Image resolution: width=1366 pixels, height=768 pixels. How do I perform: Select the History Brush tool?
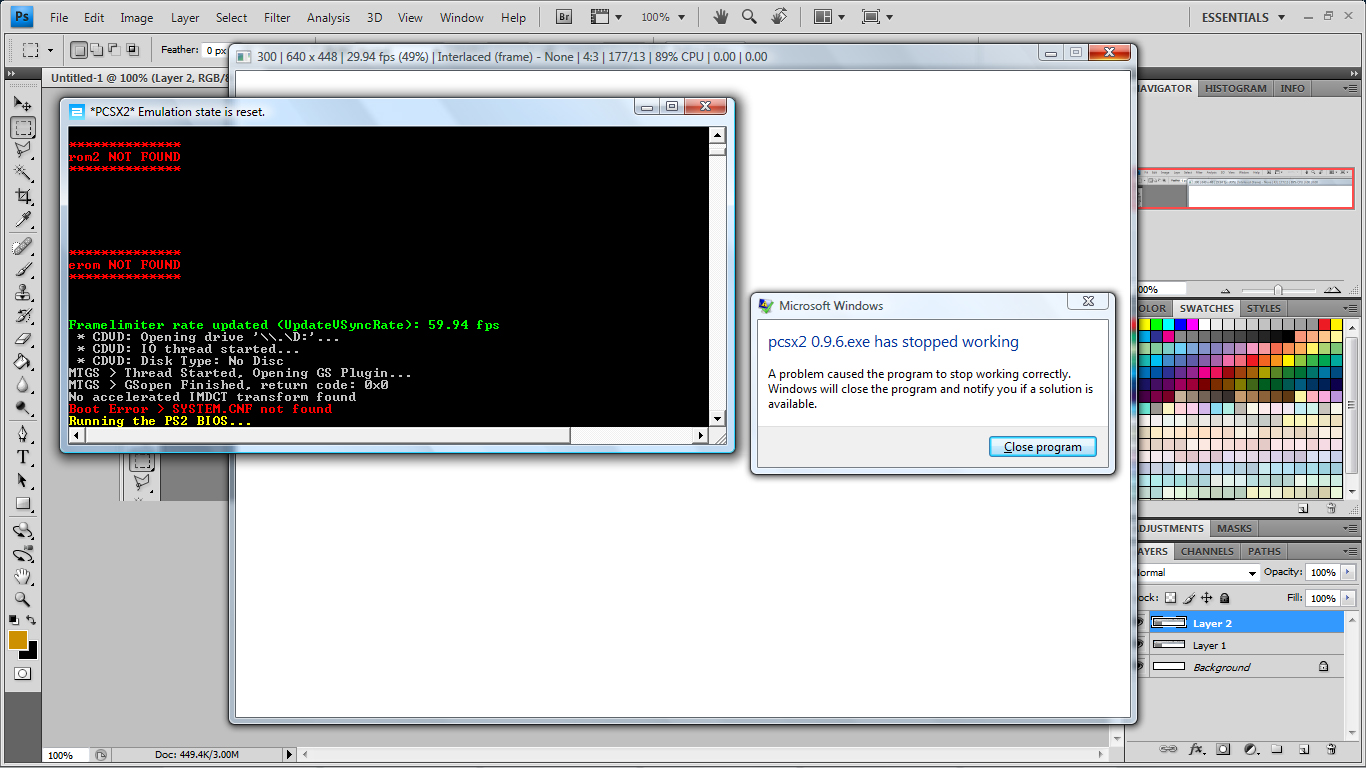coord(23,315)
